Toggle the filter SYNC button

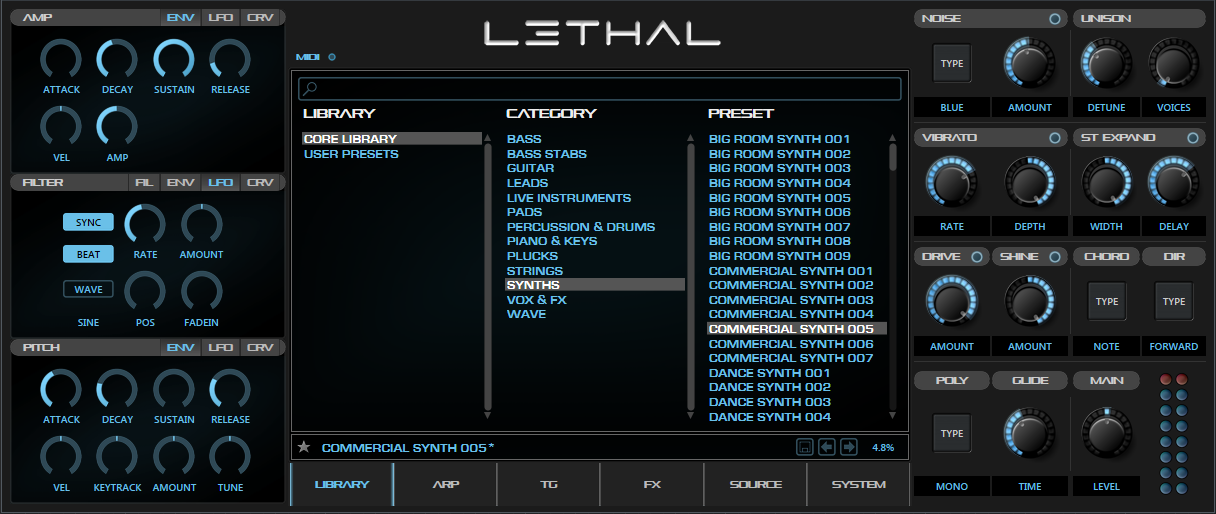[88, 222]
